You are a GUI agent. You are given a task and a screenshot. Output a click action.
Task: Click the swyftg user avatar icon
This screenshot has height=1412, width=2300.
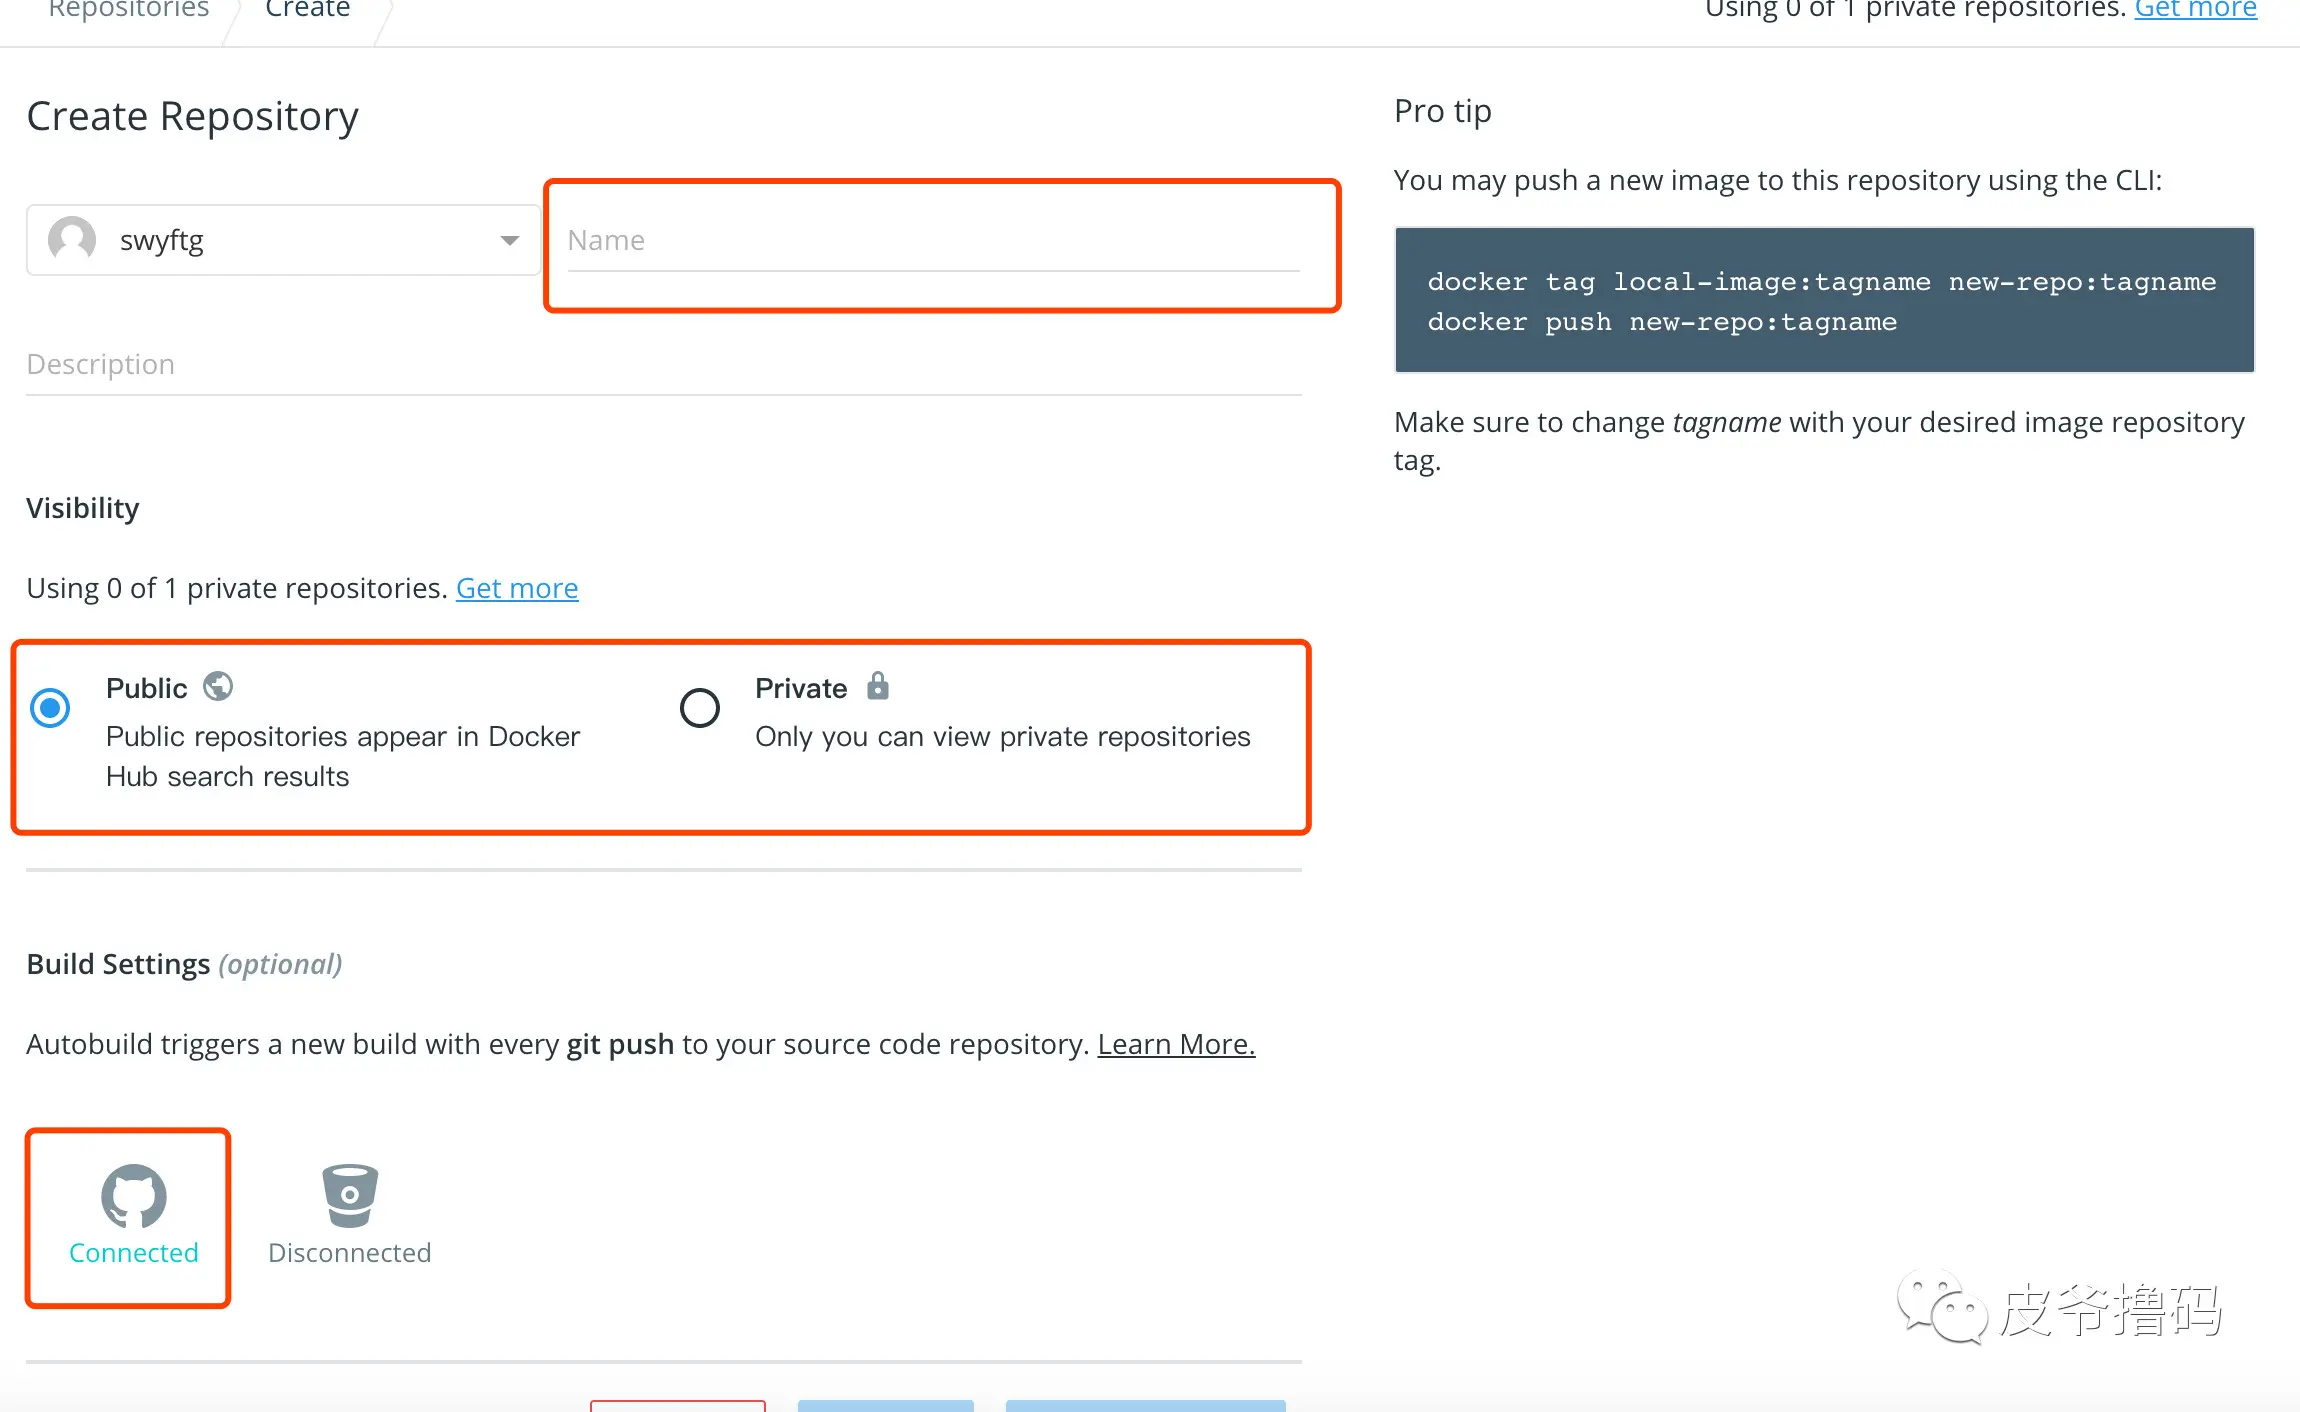(72, 240)
